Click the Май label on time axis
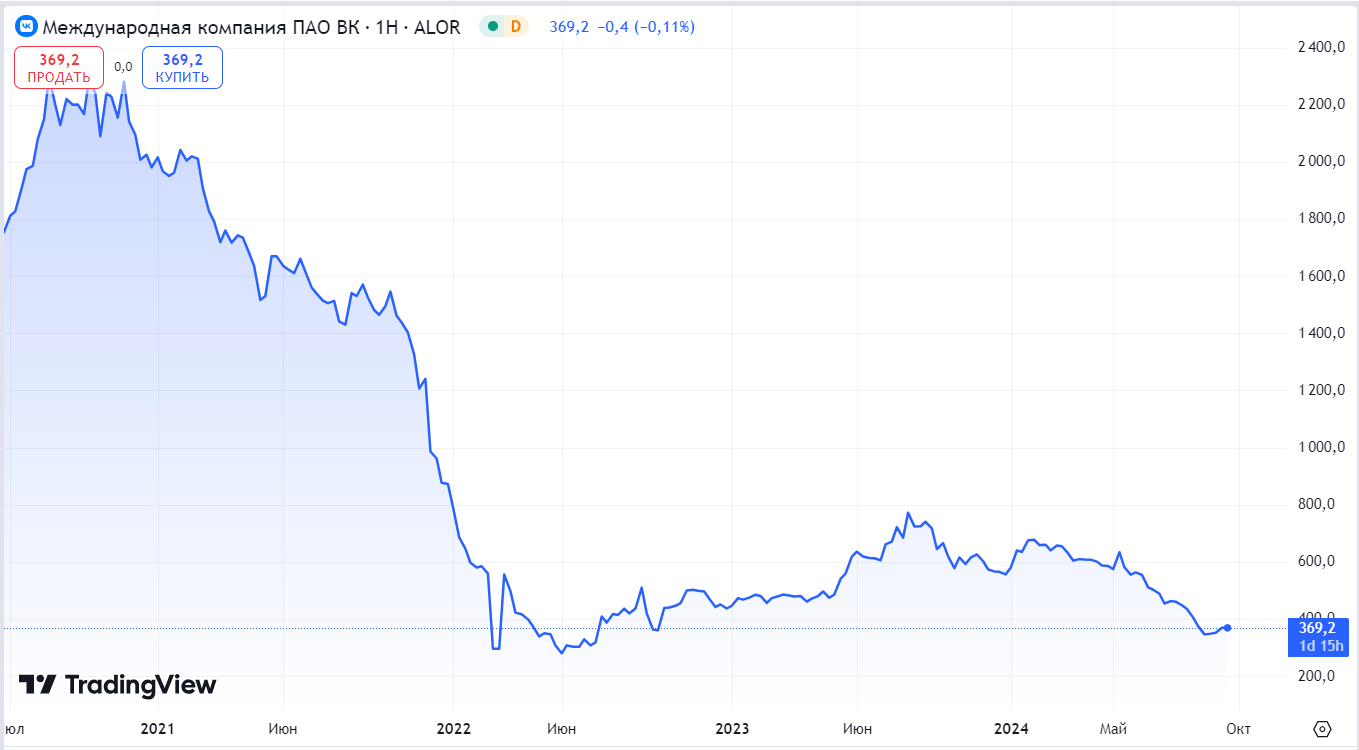This screenshot has height=750, width=1359. click(1113, 729)
